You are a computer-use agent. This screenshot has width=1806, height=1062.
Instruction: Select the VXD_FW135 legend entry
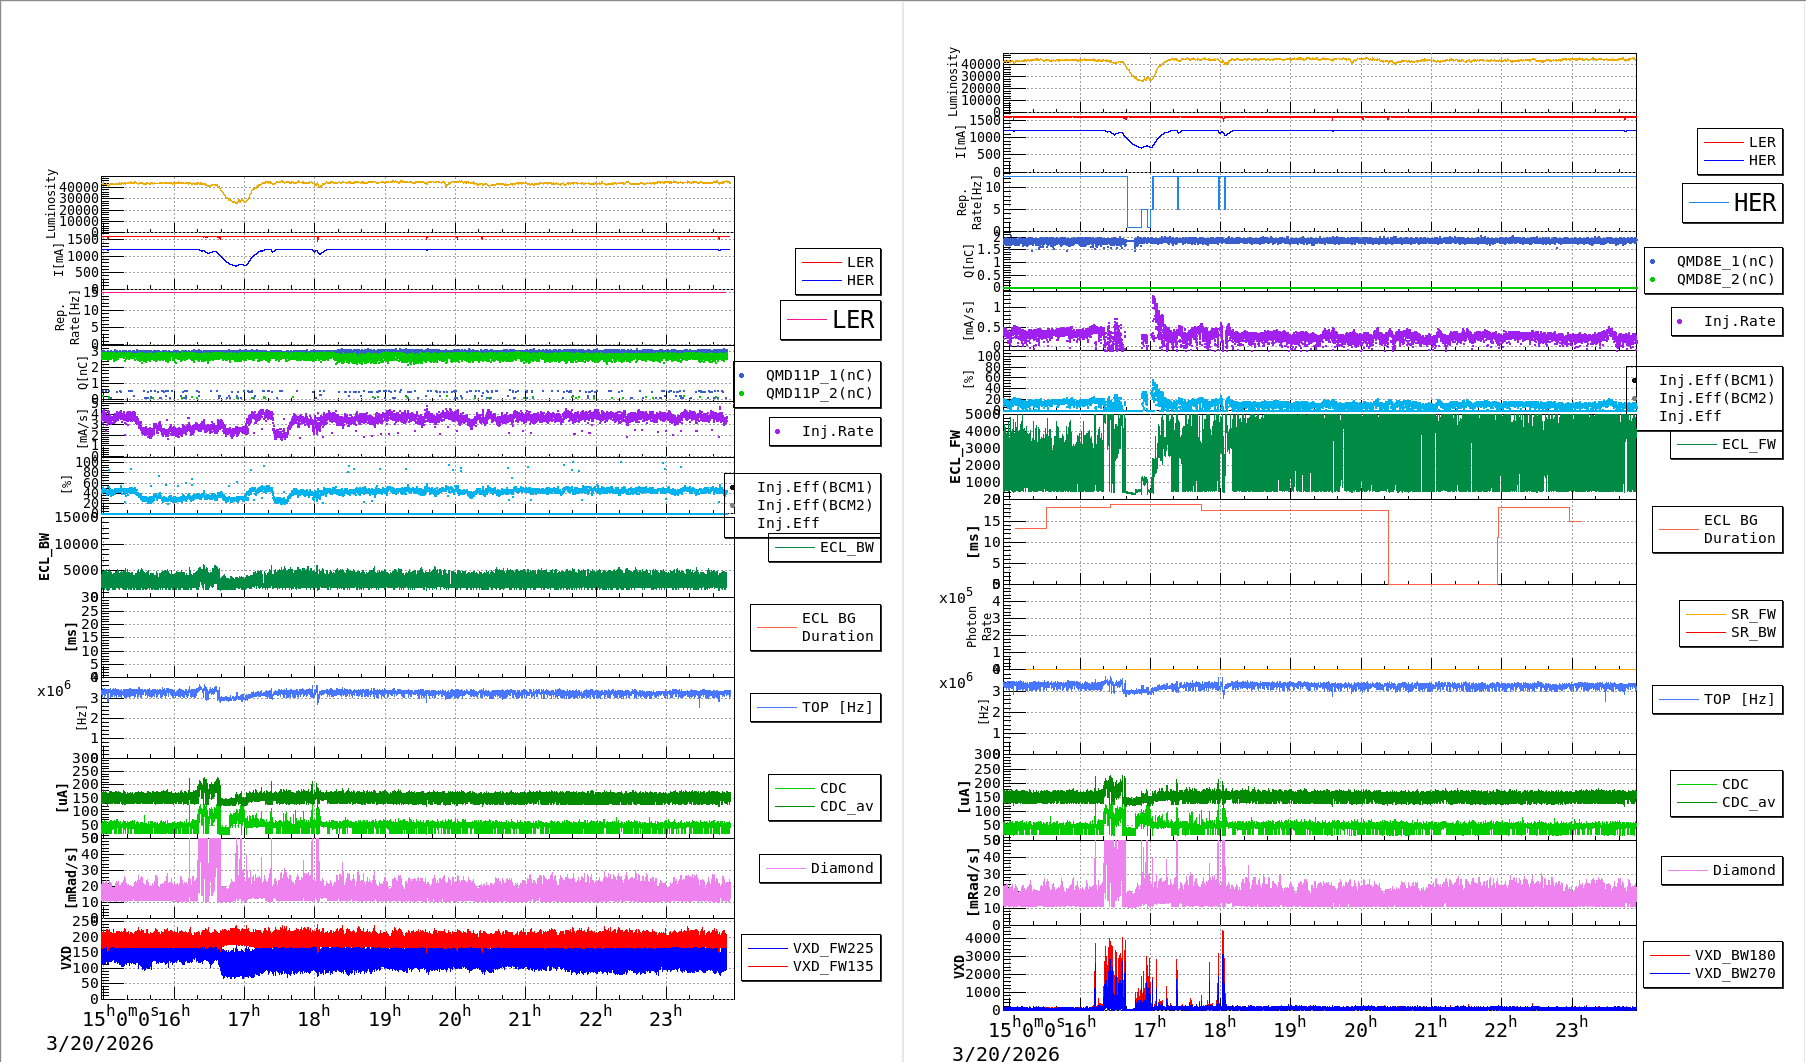pyautogui.click(x=832, y=966)
